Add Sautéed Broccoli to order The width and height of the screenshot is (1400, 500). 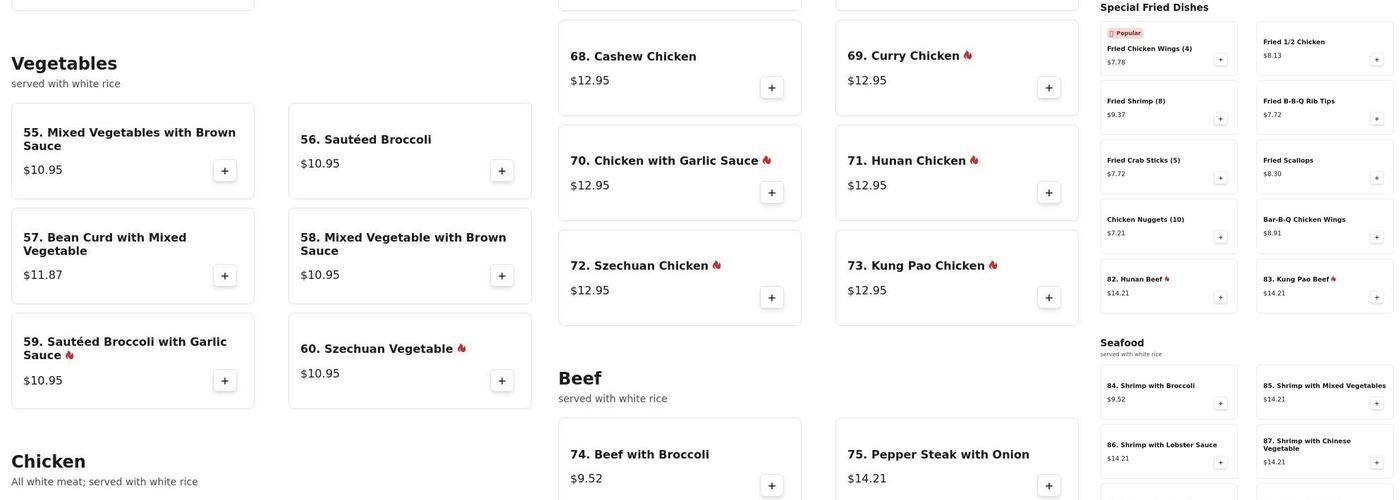click(x=502, y=171)
